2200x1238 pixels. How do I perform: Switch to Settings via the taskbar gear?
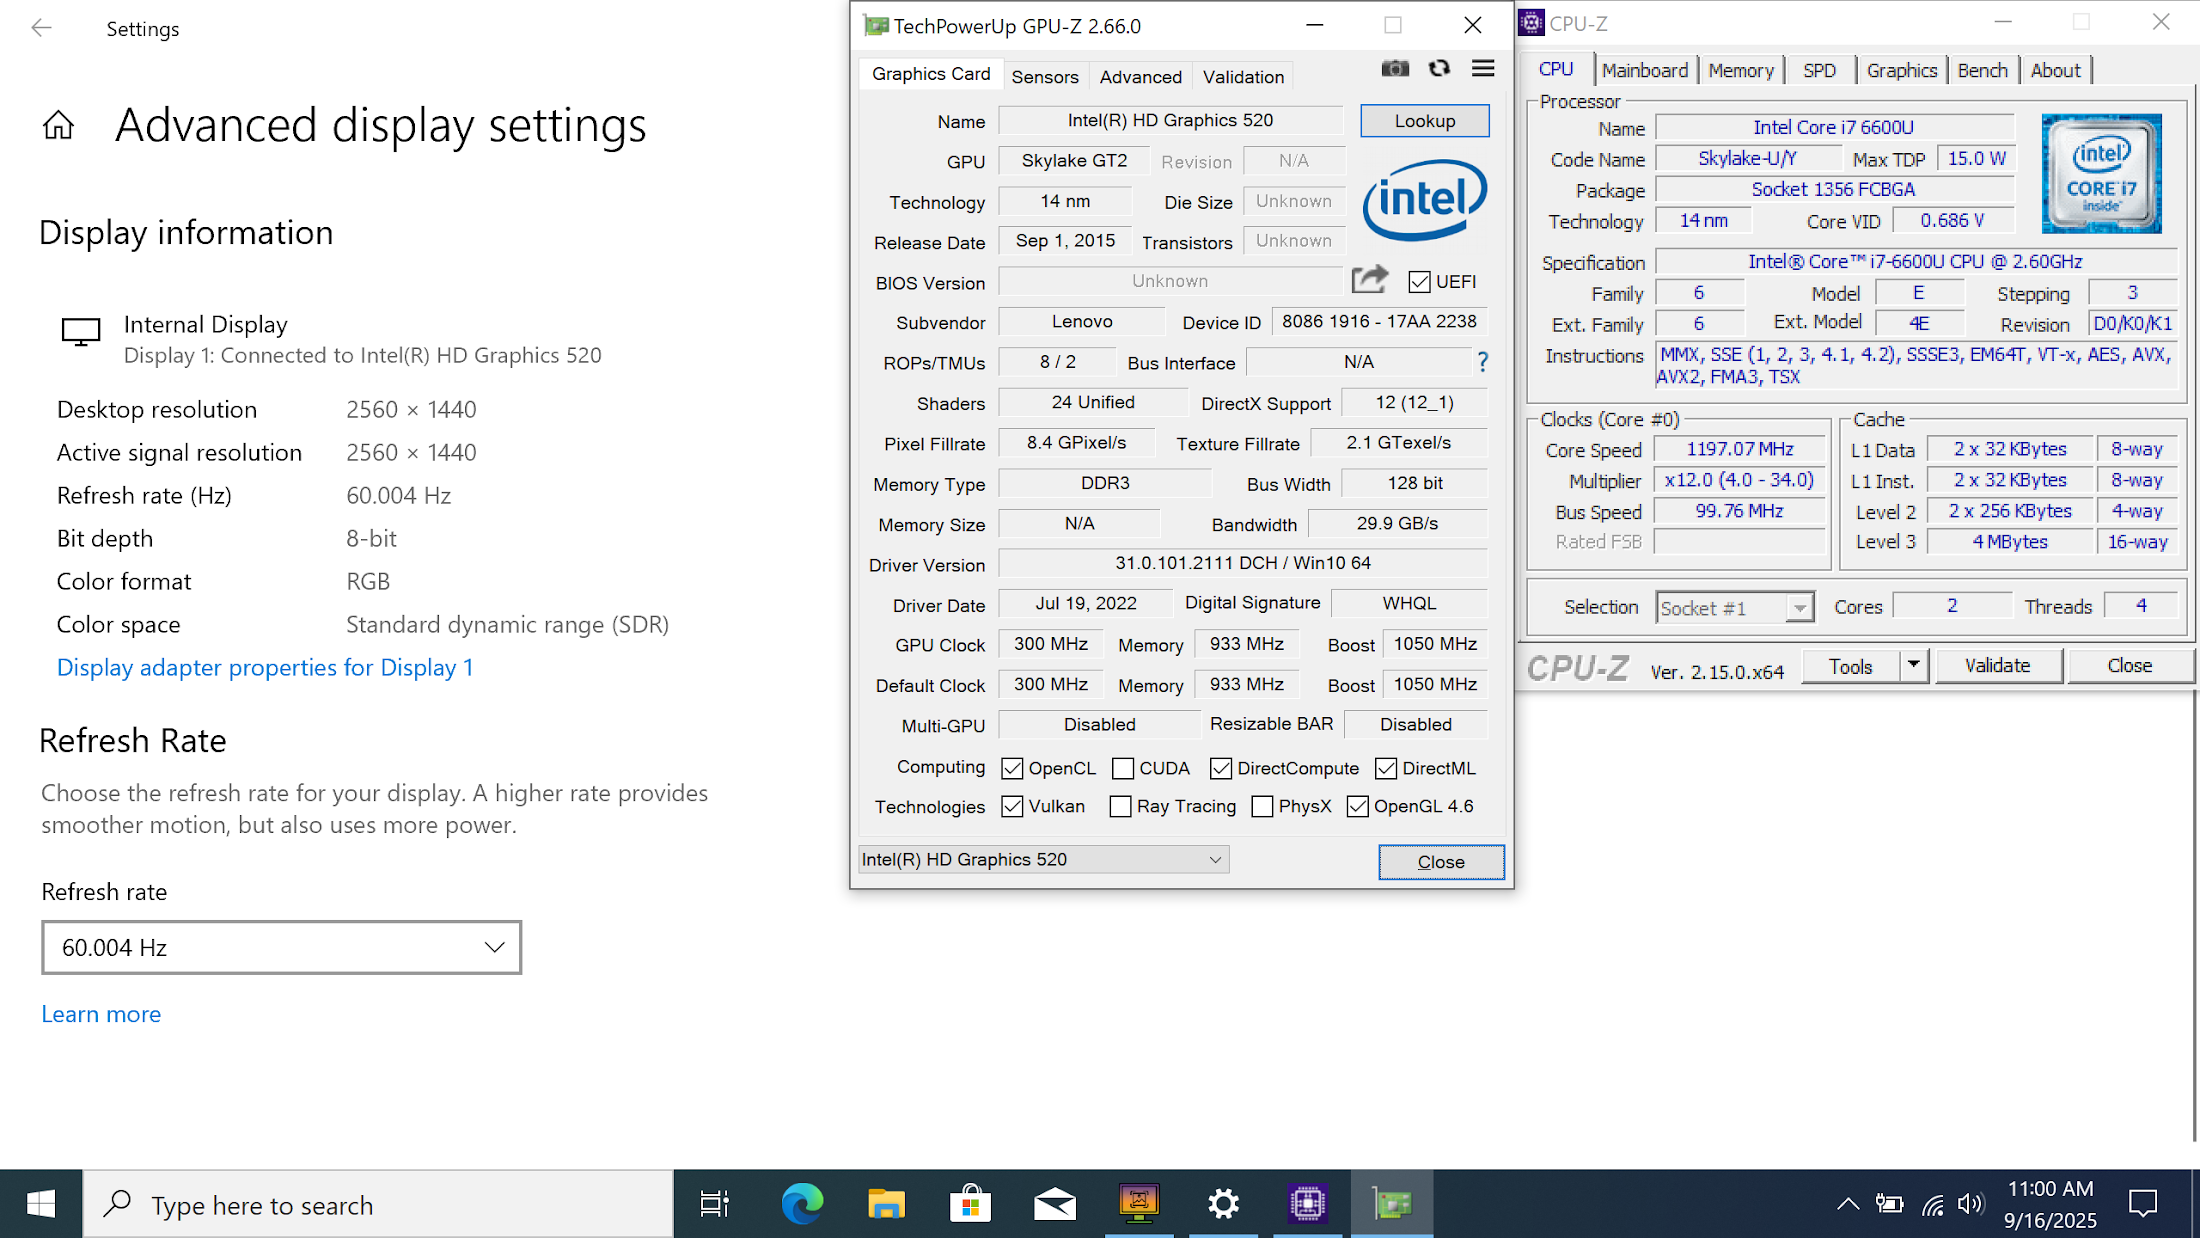(x=1223, y=1204)
